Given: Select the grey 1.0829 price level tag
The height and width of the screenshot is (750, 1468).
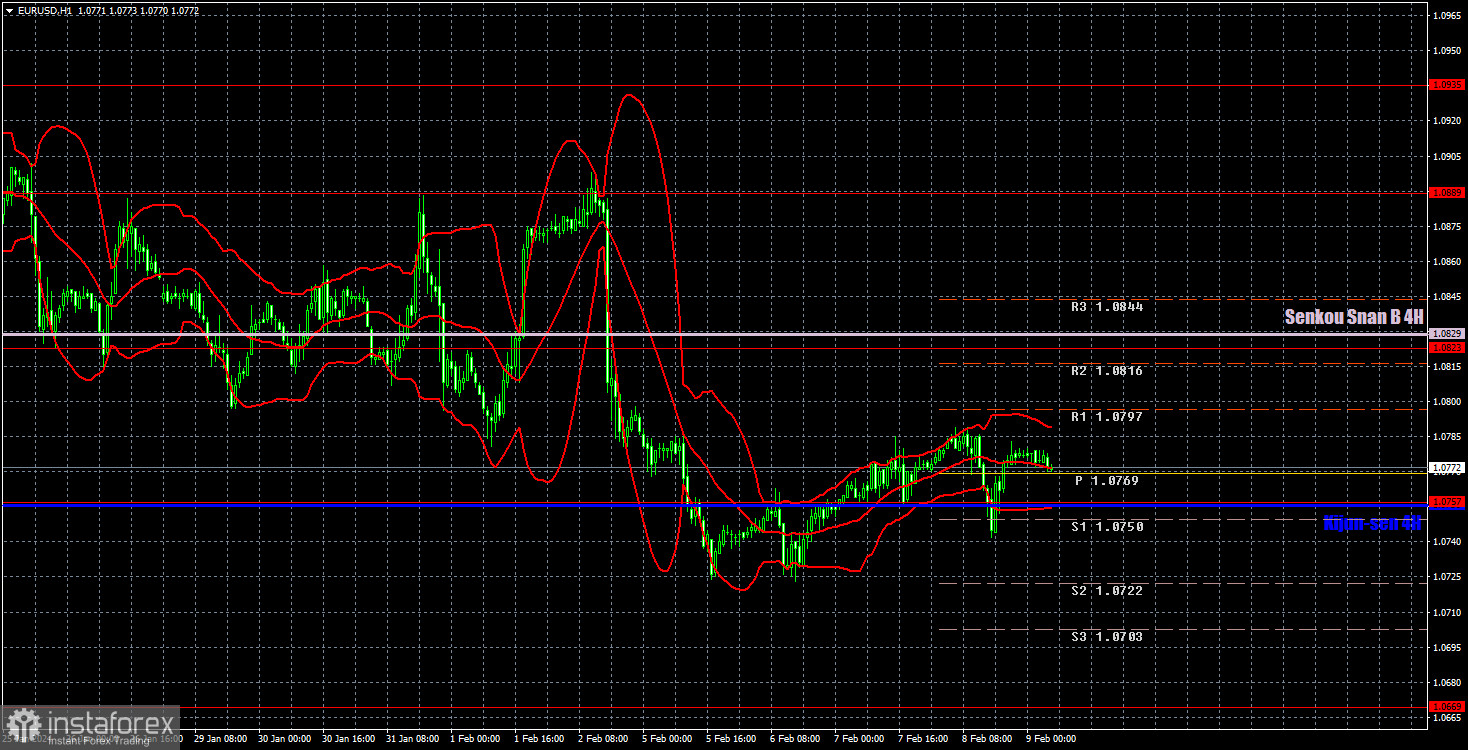Looking at the screenshot, I should 1448,333.
